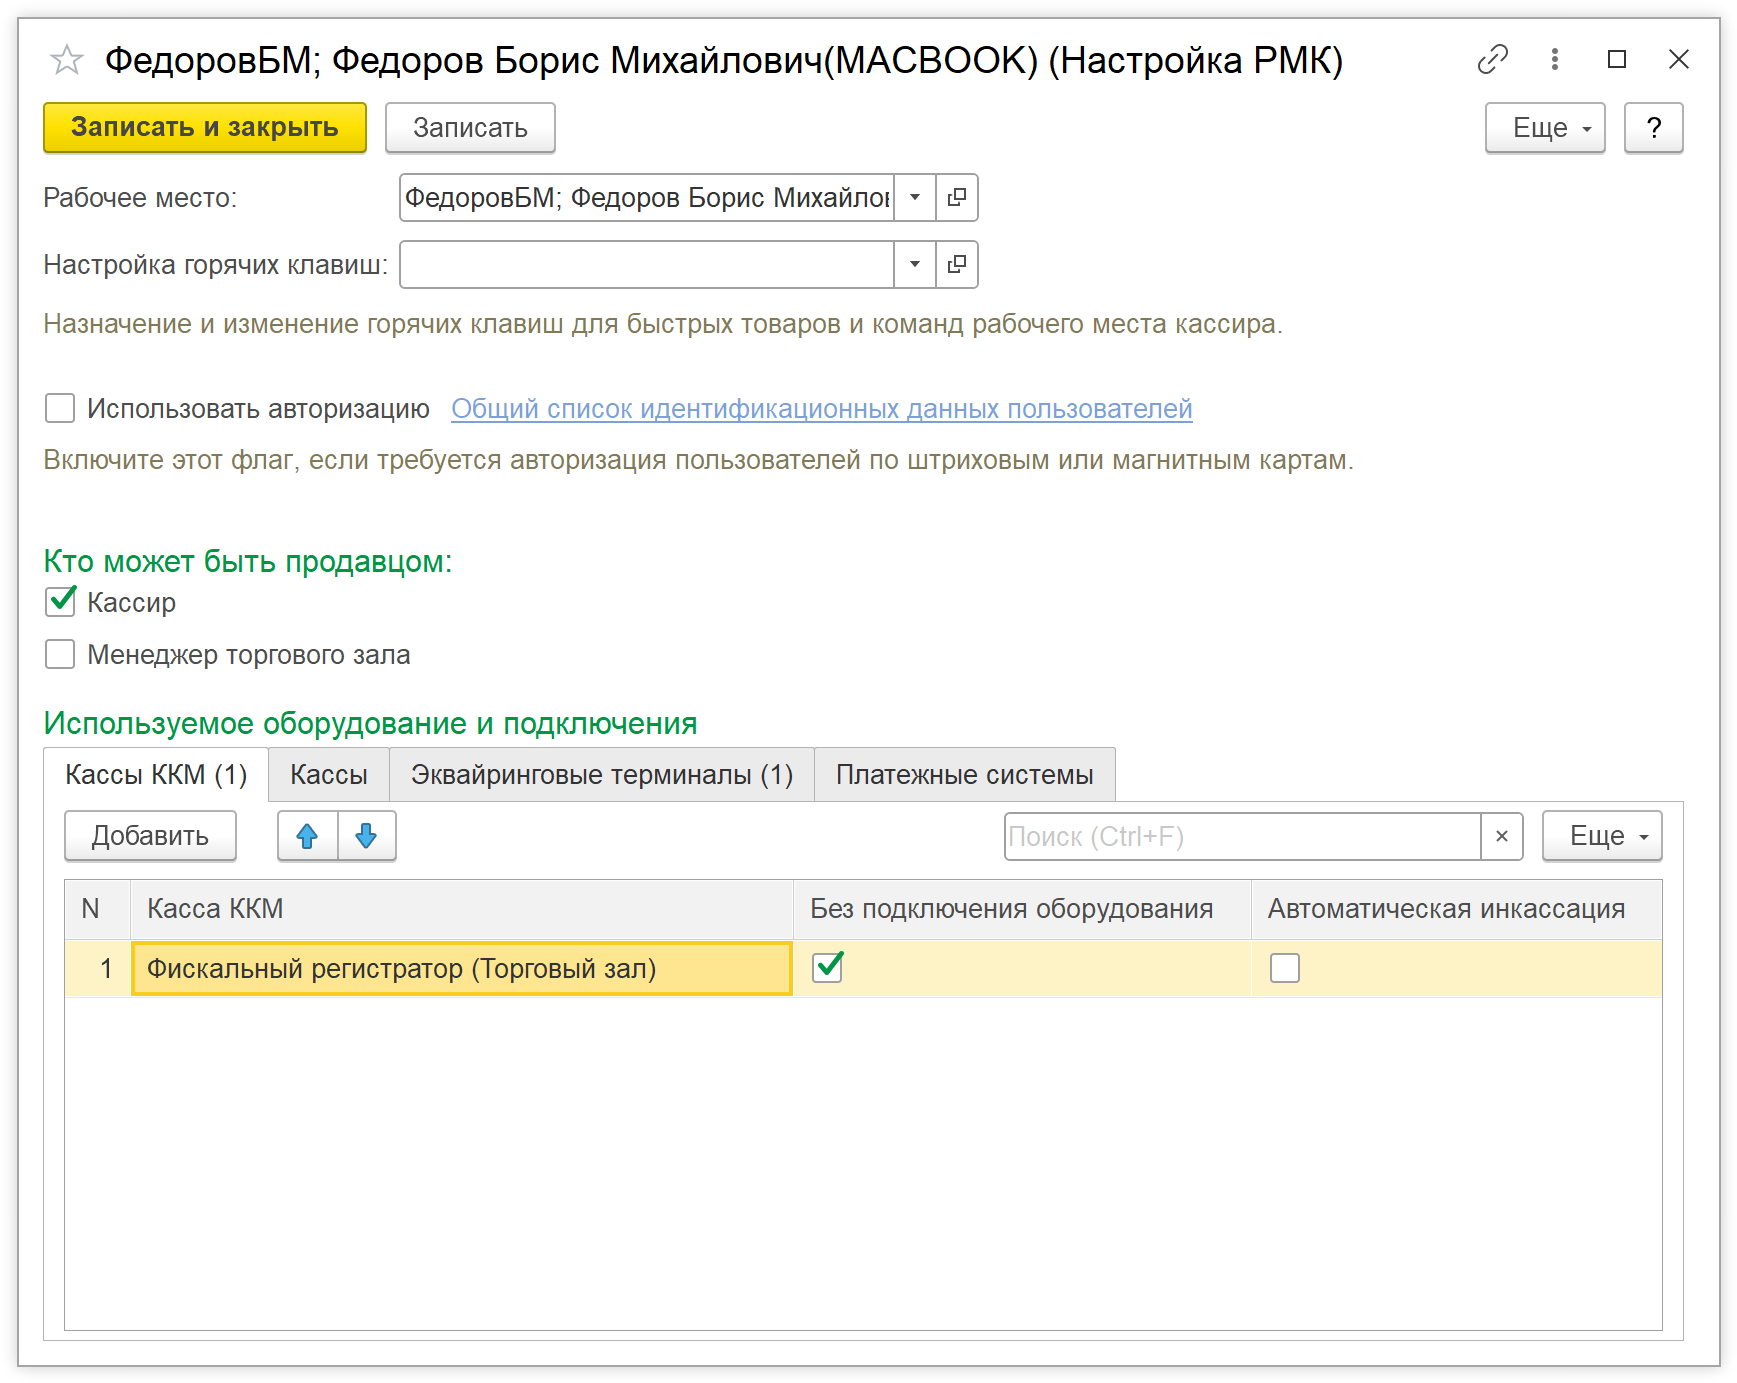Click the Записать и закрыть button
The height and width of the screenshot is (1383, 1737).
(205, 128)
